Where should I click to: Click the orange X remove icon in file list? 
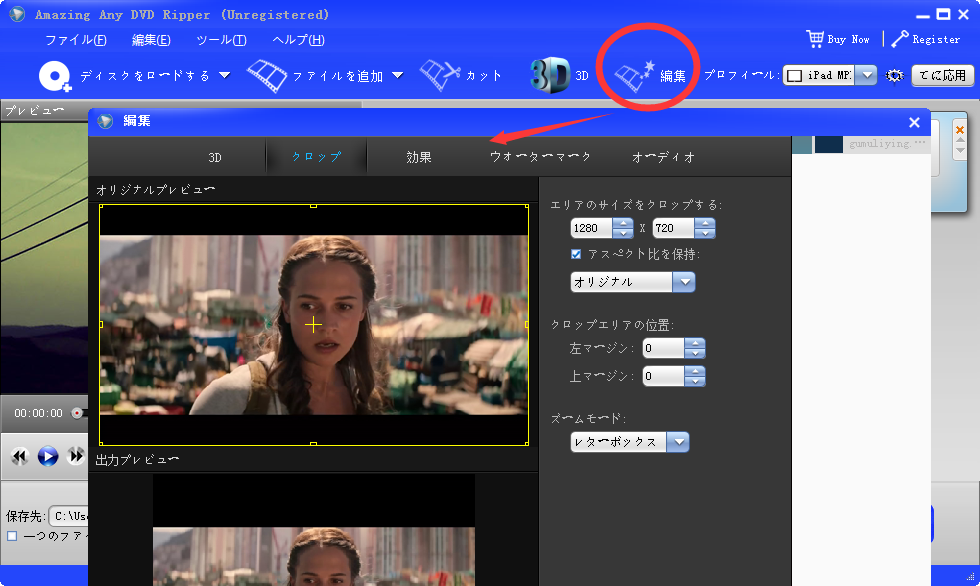pyautogui.click(x=960, y=130)
